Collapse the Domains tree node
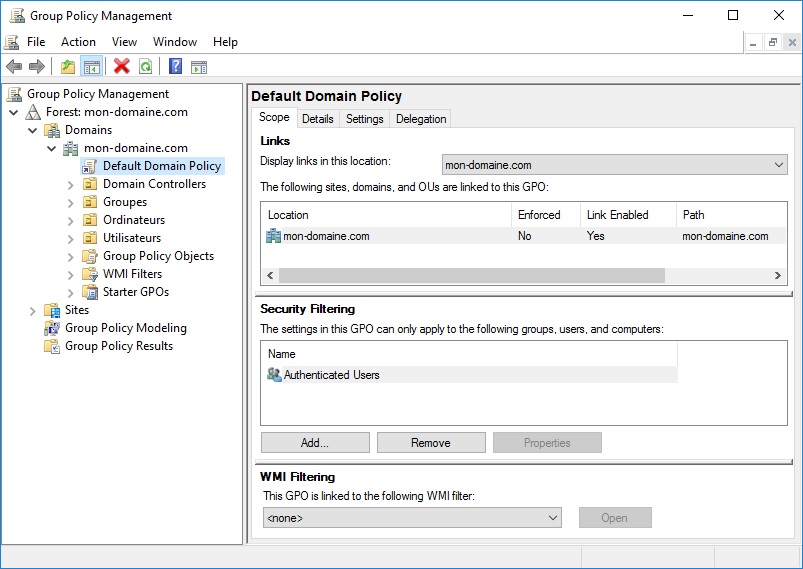The image size is (803, 569). click(33, 130)
